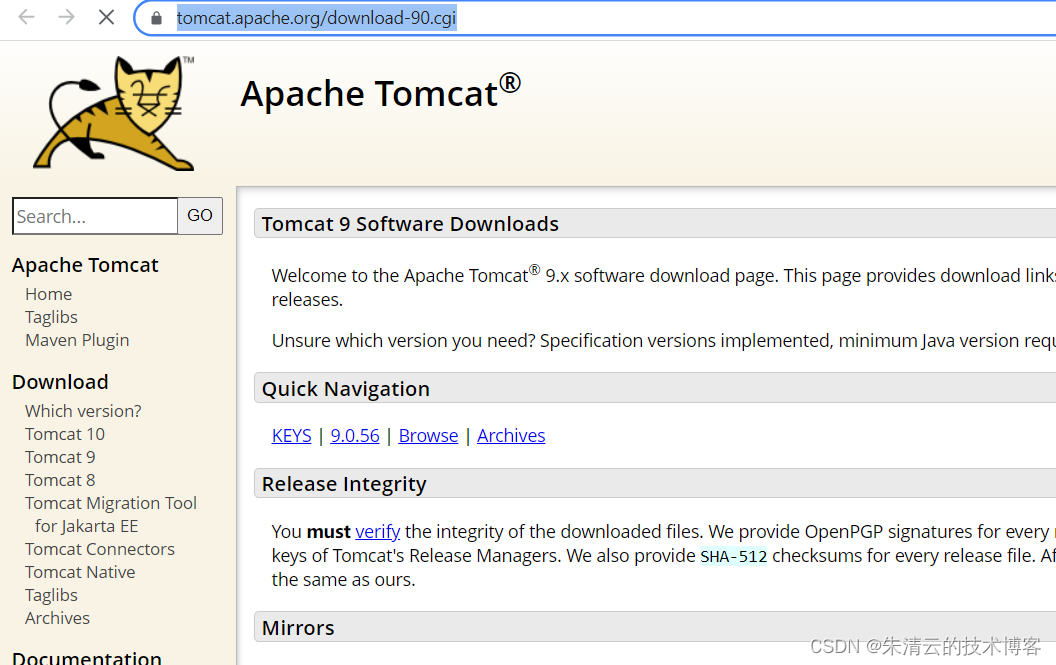Click the SHA-512 code text
Image resolution: width=1056 pixels, height=665 pixels.
coord(733,557)
